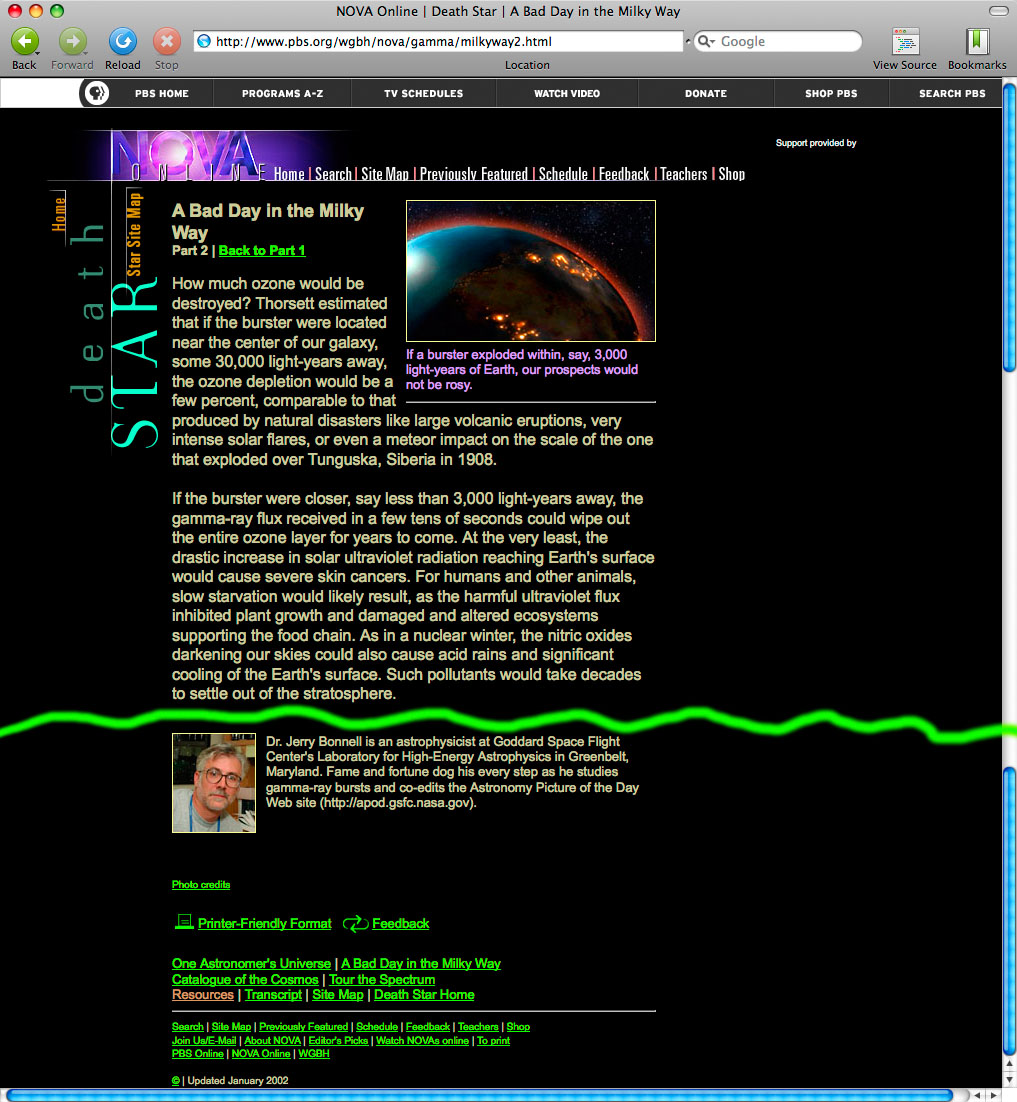Screen dimensions: 1017x1102
Task: Click Dr. Jerry Bonnell's photo
Action: (x=214, y=783)
